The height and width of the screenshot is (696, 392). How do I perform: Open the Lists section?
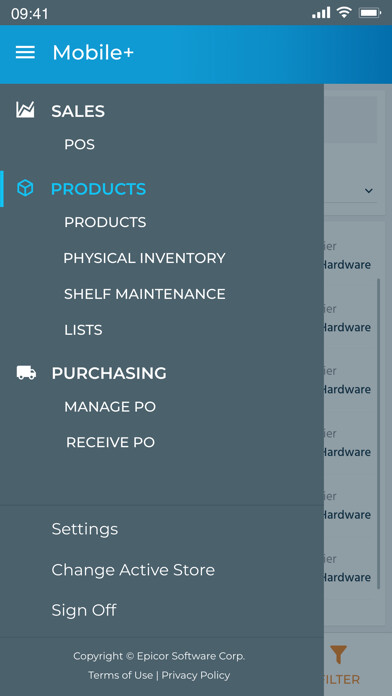click(x=83, y=330)
